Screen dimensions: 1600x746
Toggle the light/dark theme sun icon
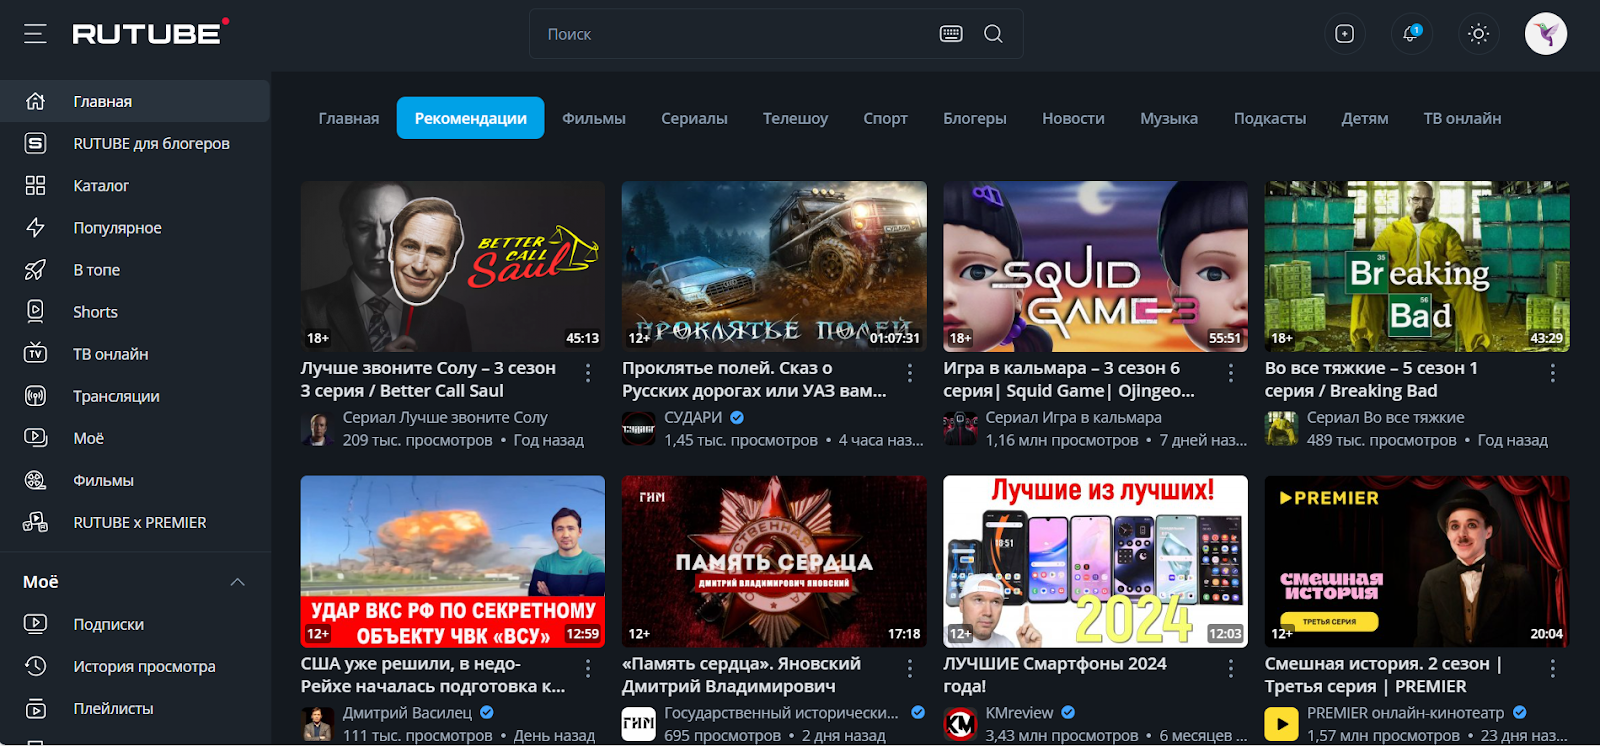(x=1478, y=34)
